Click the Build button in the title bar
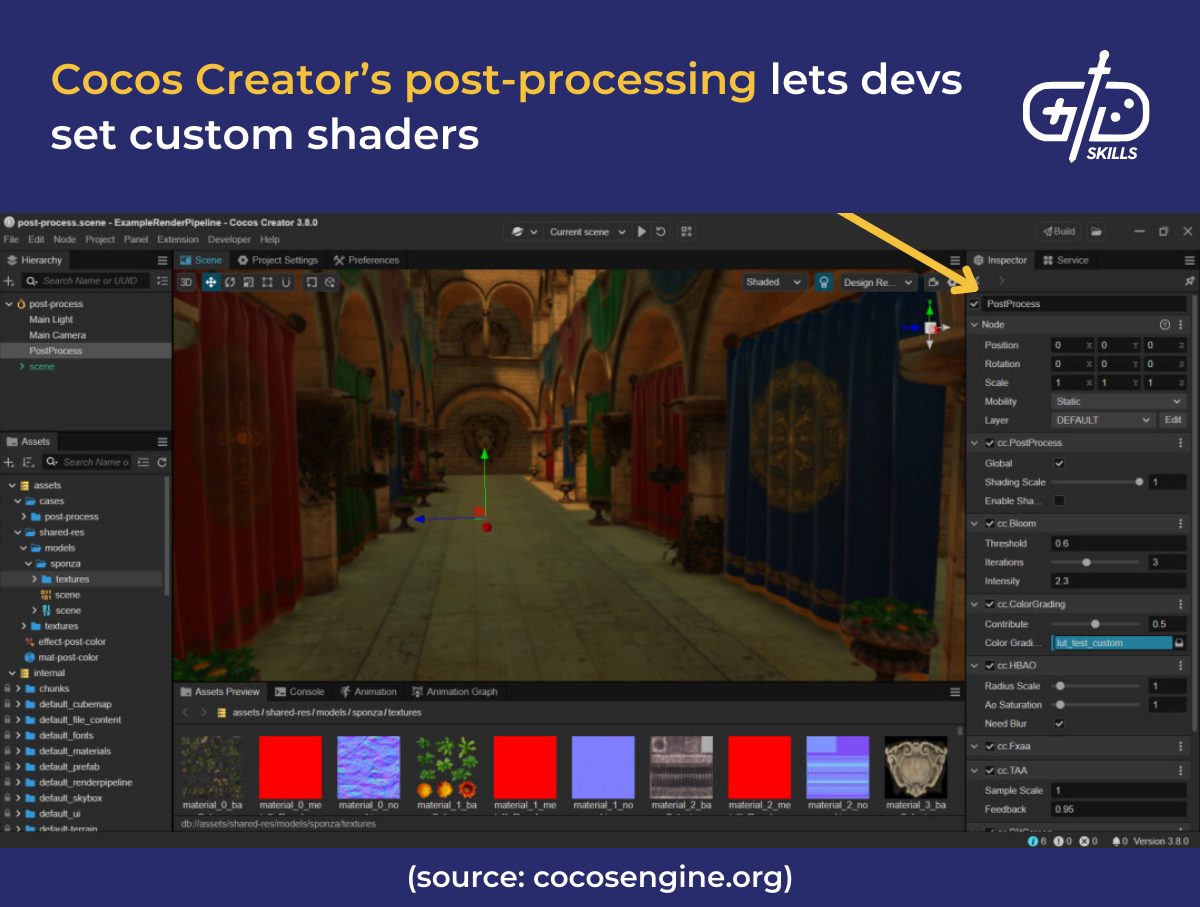 1058,231
